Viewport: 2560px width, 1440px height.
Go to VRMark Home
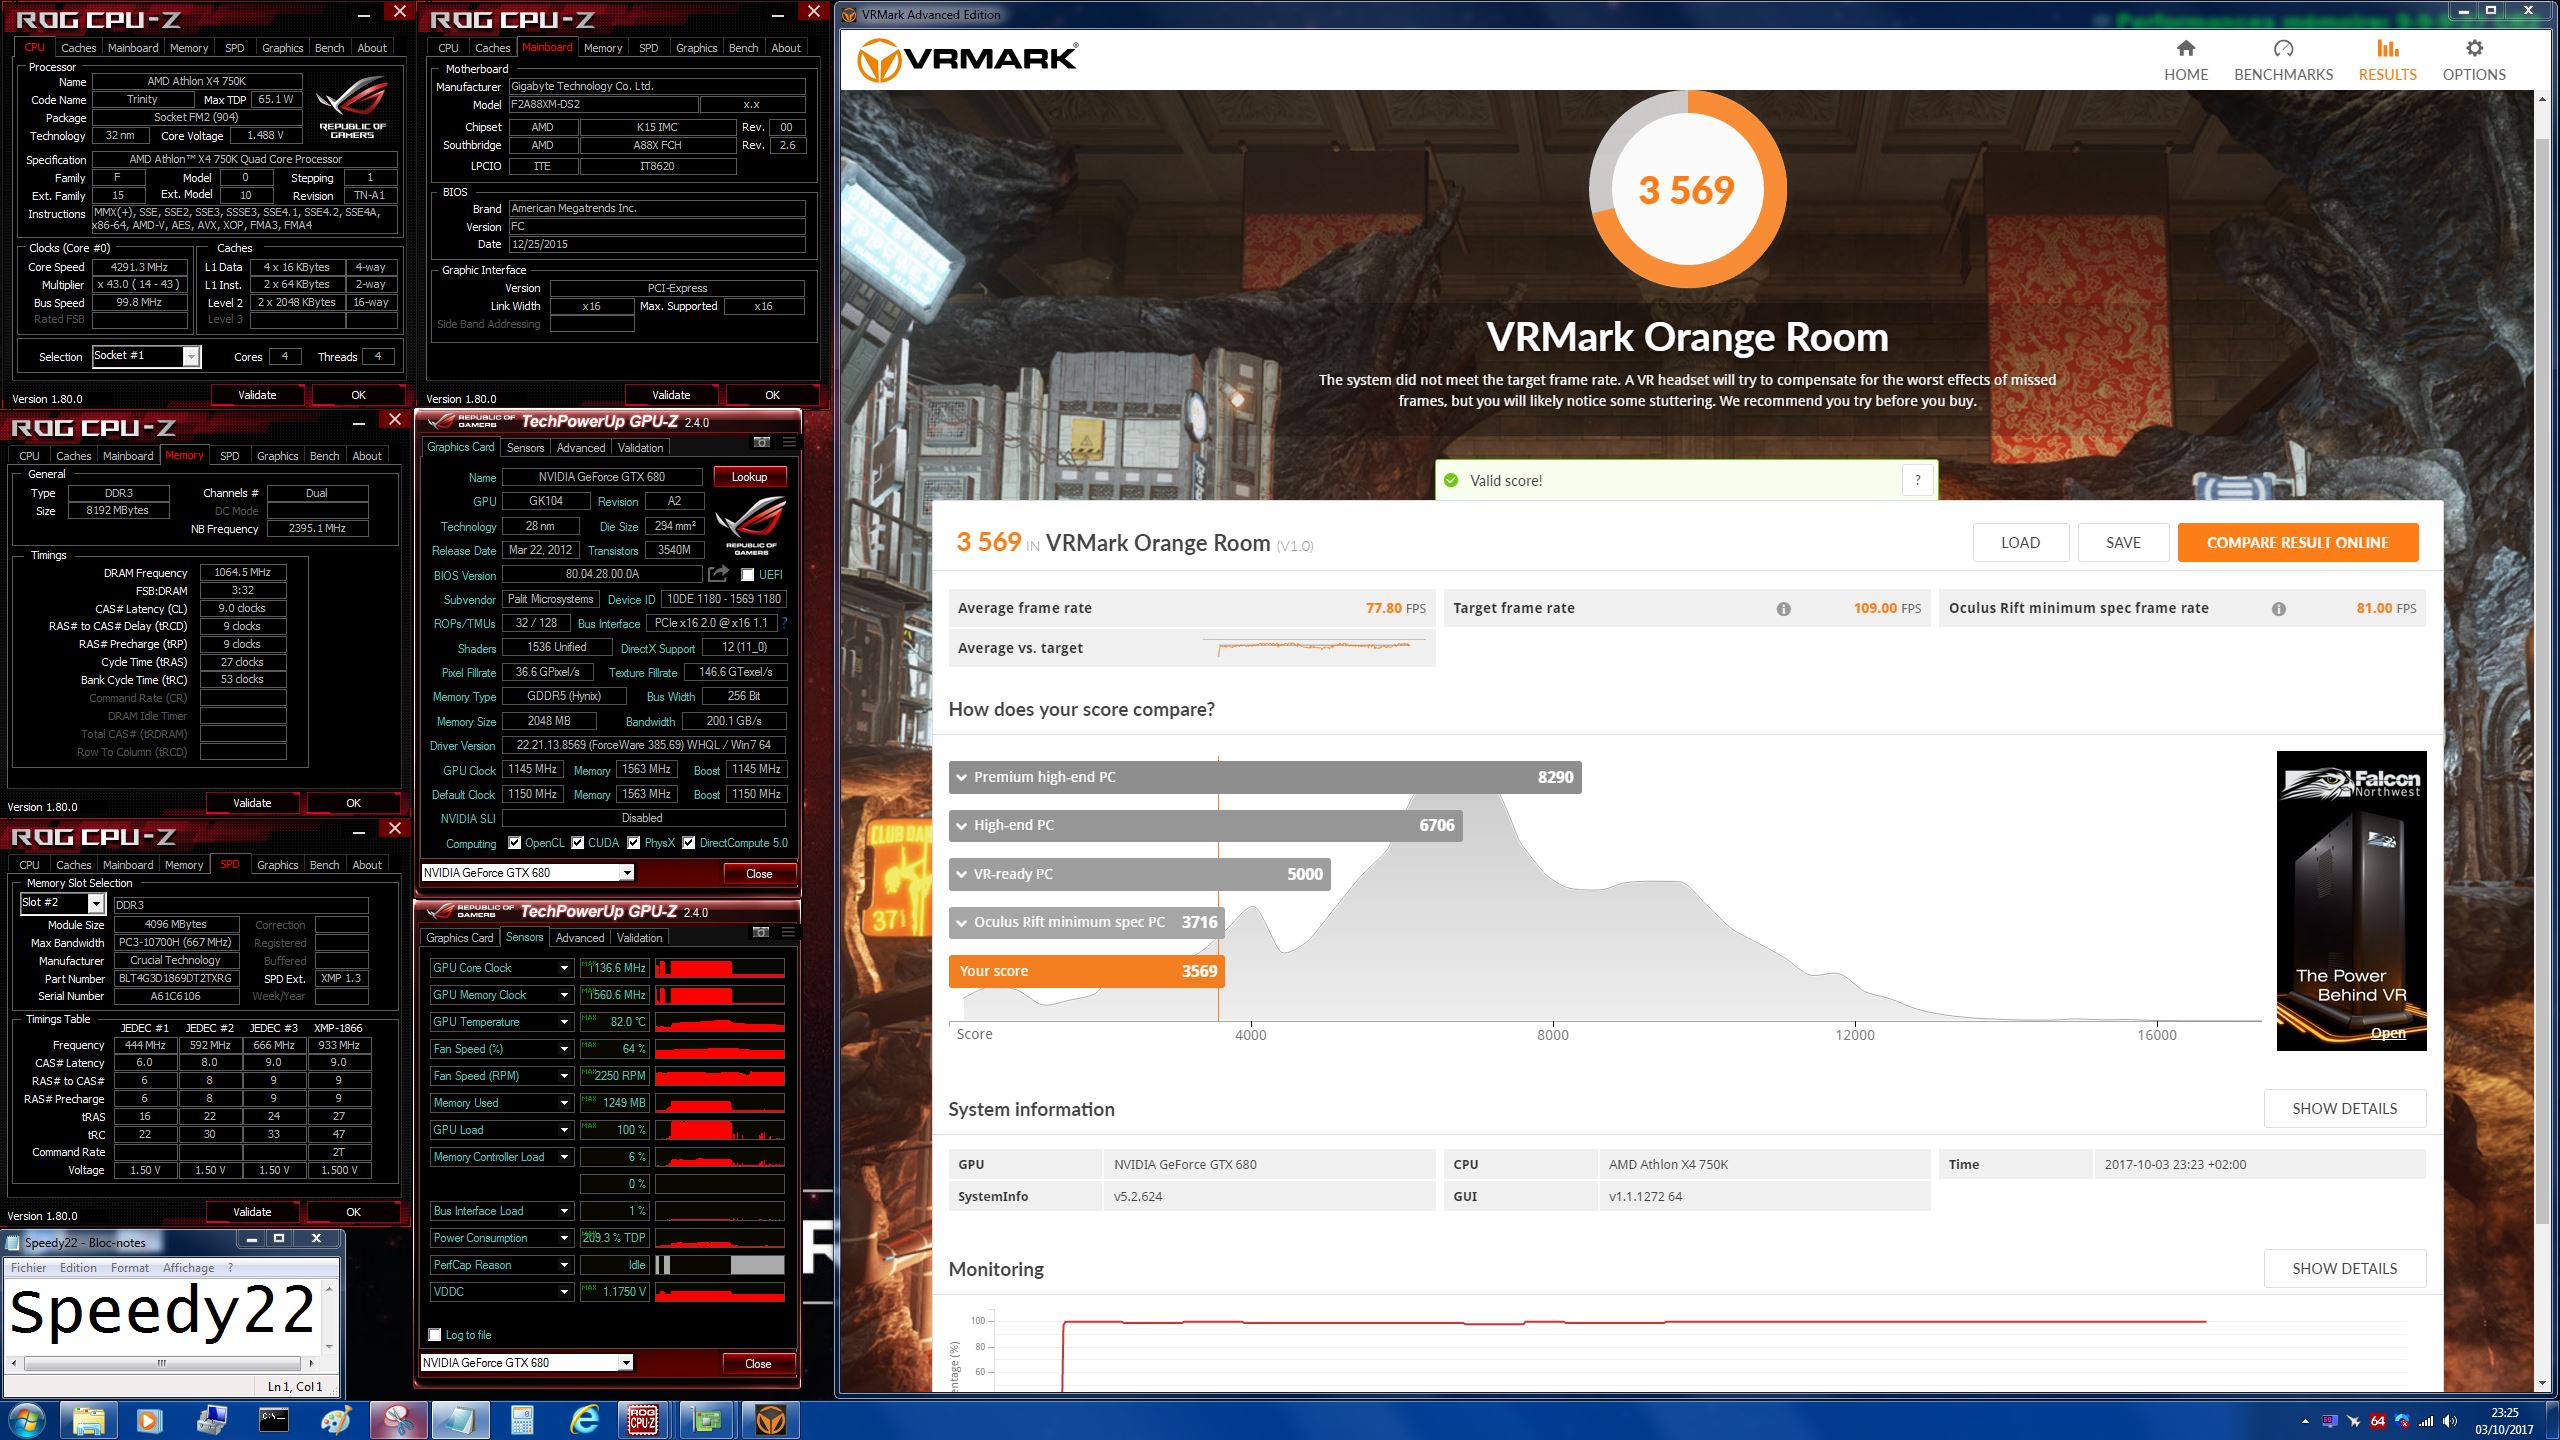coord(2186,60)
